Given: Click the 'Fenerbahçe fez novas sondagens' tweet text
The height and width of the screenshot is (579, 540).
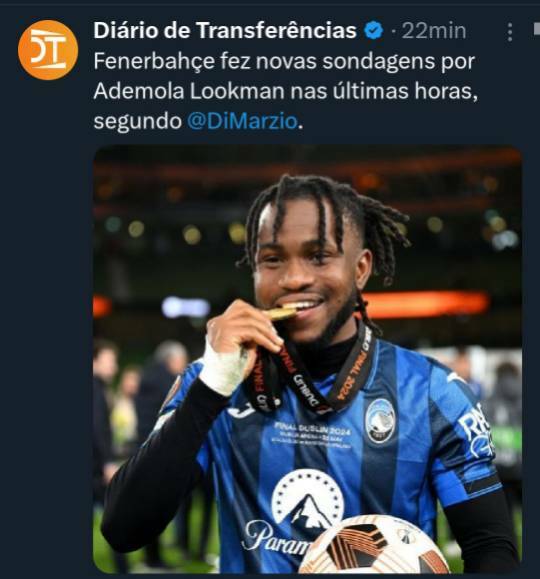Looking at the screenshot, I should (284, 61).
